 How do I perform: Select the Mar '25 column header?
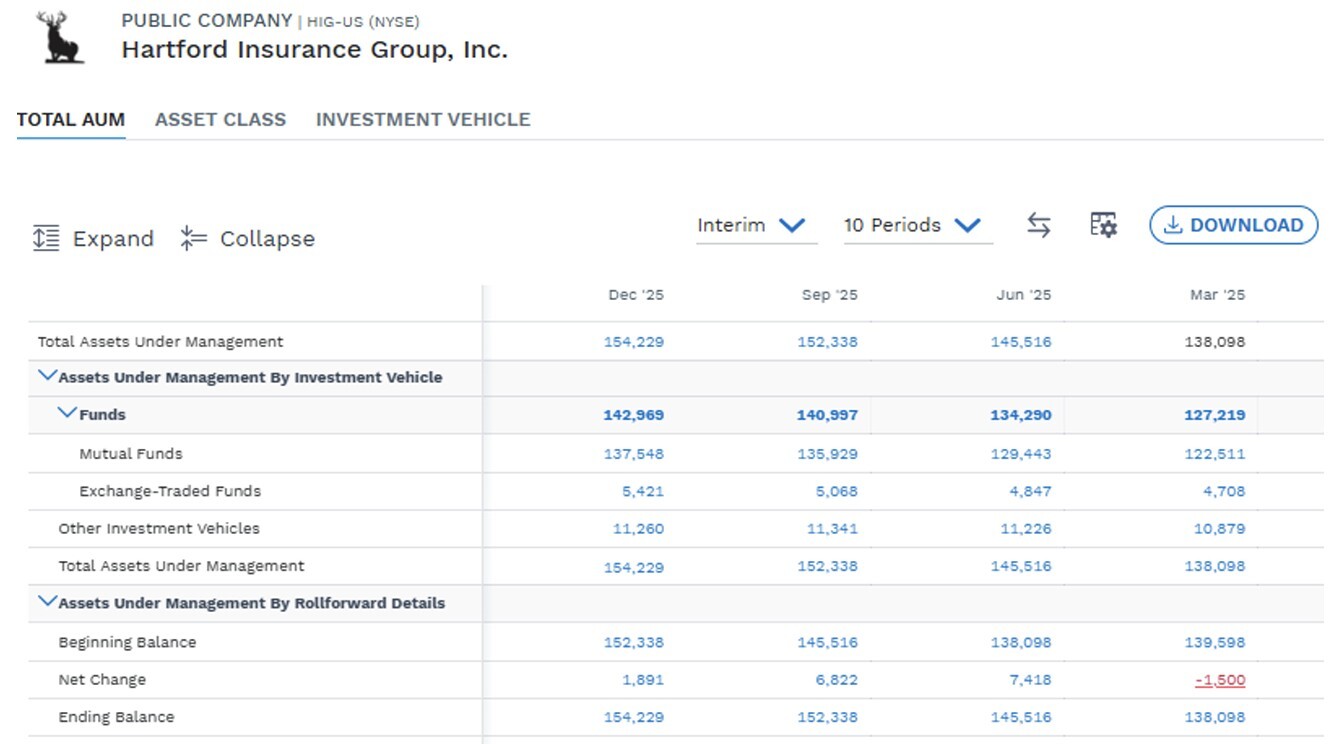(x=1217, y=295)
